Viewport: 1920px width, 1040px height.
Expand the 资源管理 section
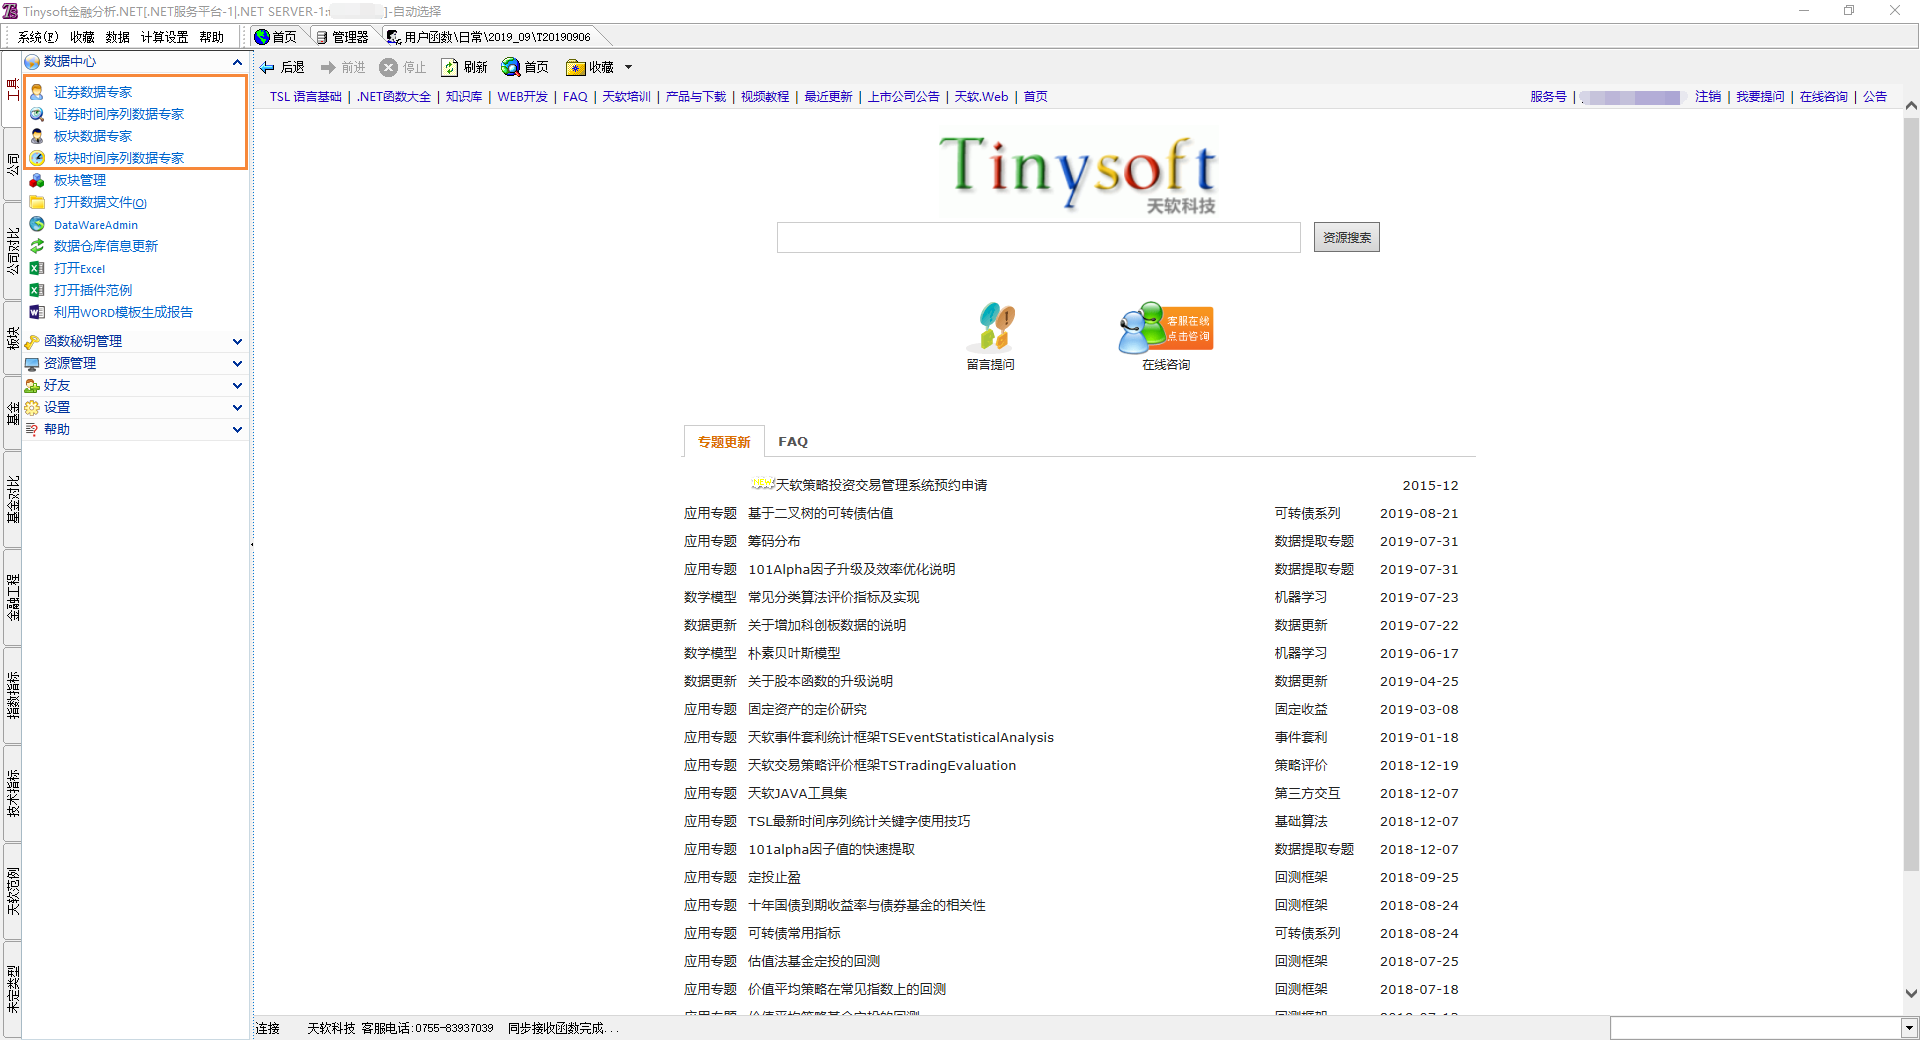pyautogui.click(x=237, y=363)
